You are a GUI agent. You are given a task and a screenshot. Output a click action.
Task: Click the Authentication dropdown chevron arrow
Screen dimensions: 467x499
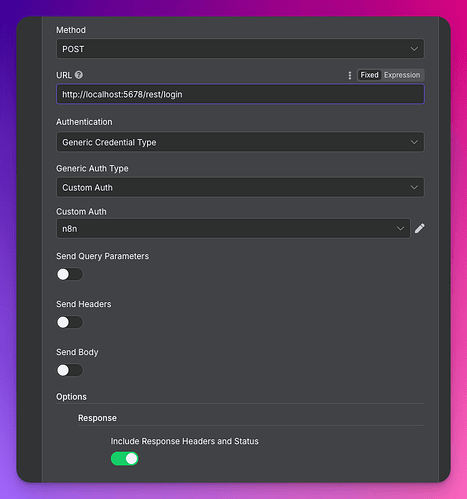[x=414, y=142]
